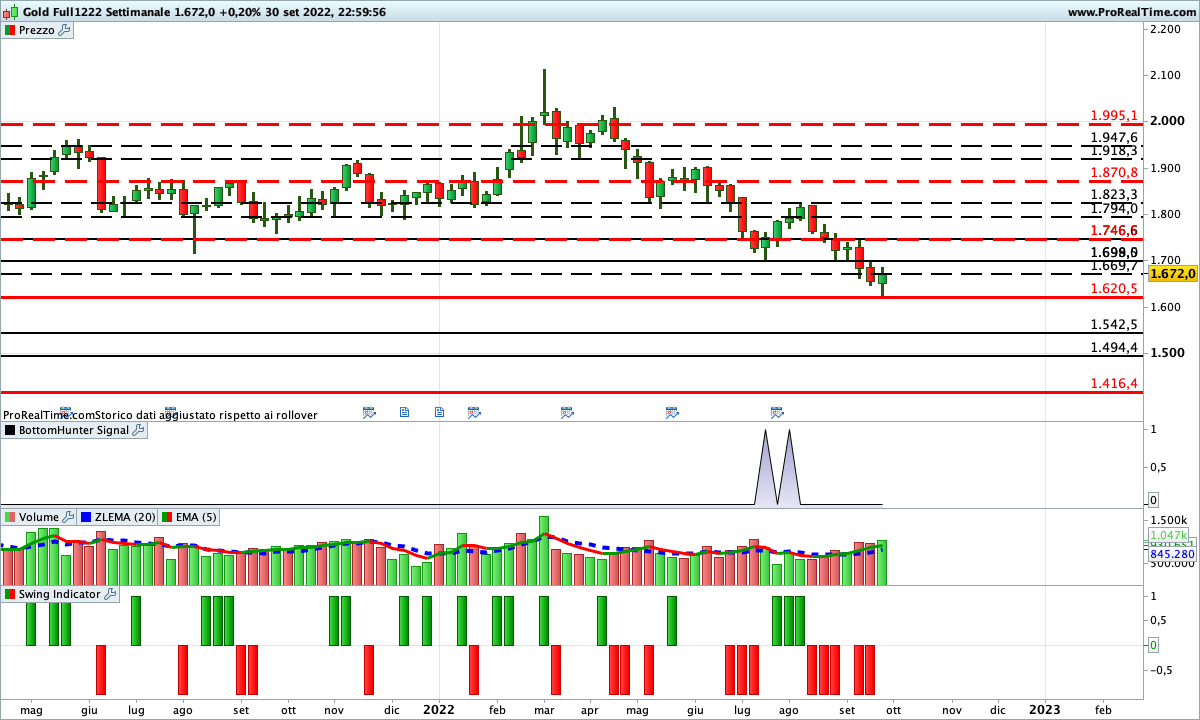
Task: Click first document icon near December
Action: tap(405, 412)
